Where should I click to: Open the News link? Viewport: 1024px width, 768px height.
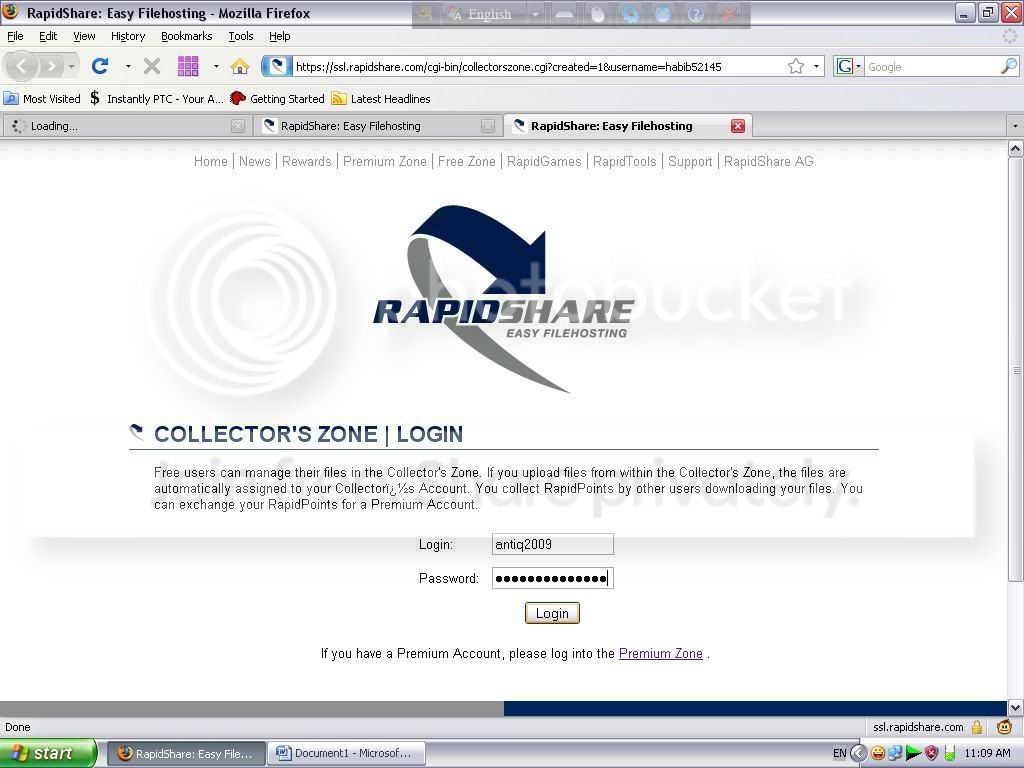coord(255,161)
